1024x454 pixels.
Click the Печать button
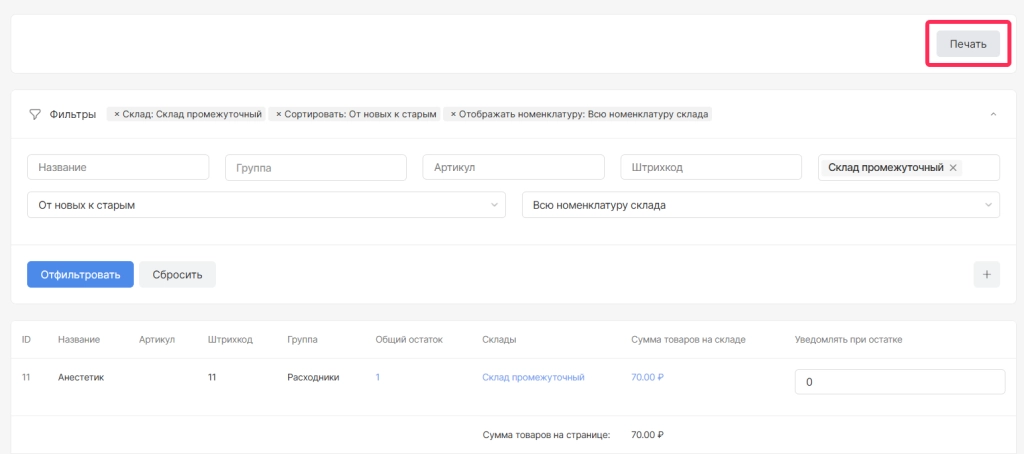tap(967, 44)
